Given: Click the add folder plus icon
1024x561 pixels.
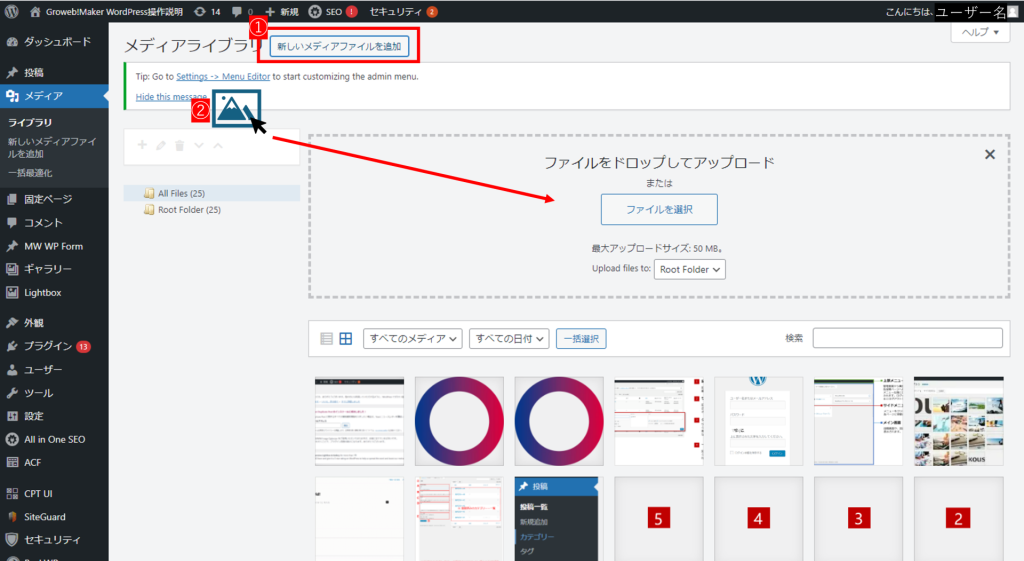Looking at the screenshot, I should tap(142, 146).
